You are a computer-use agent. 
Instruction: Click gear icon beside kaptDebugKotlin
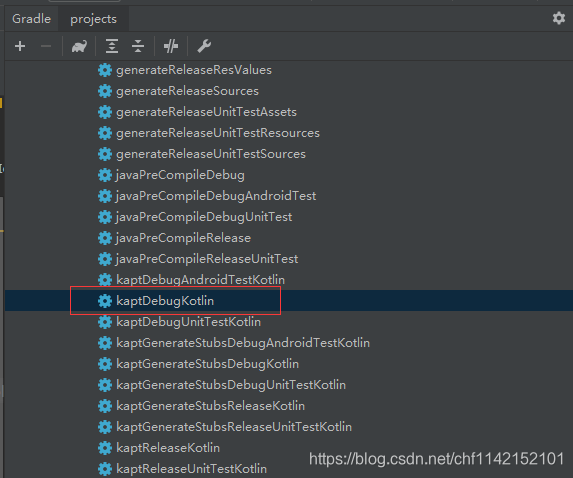click(x=105, y=301)
